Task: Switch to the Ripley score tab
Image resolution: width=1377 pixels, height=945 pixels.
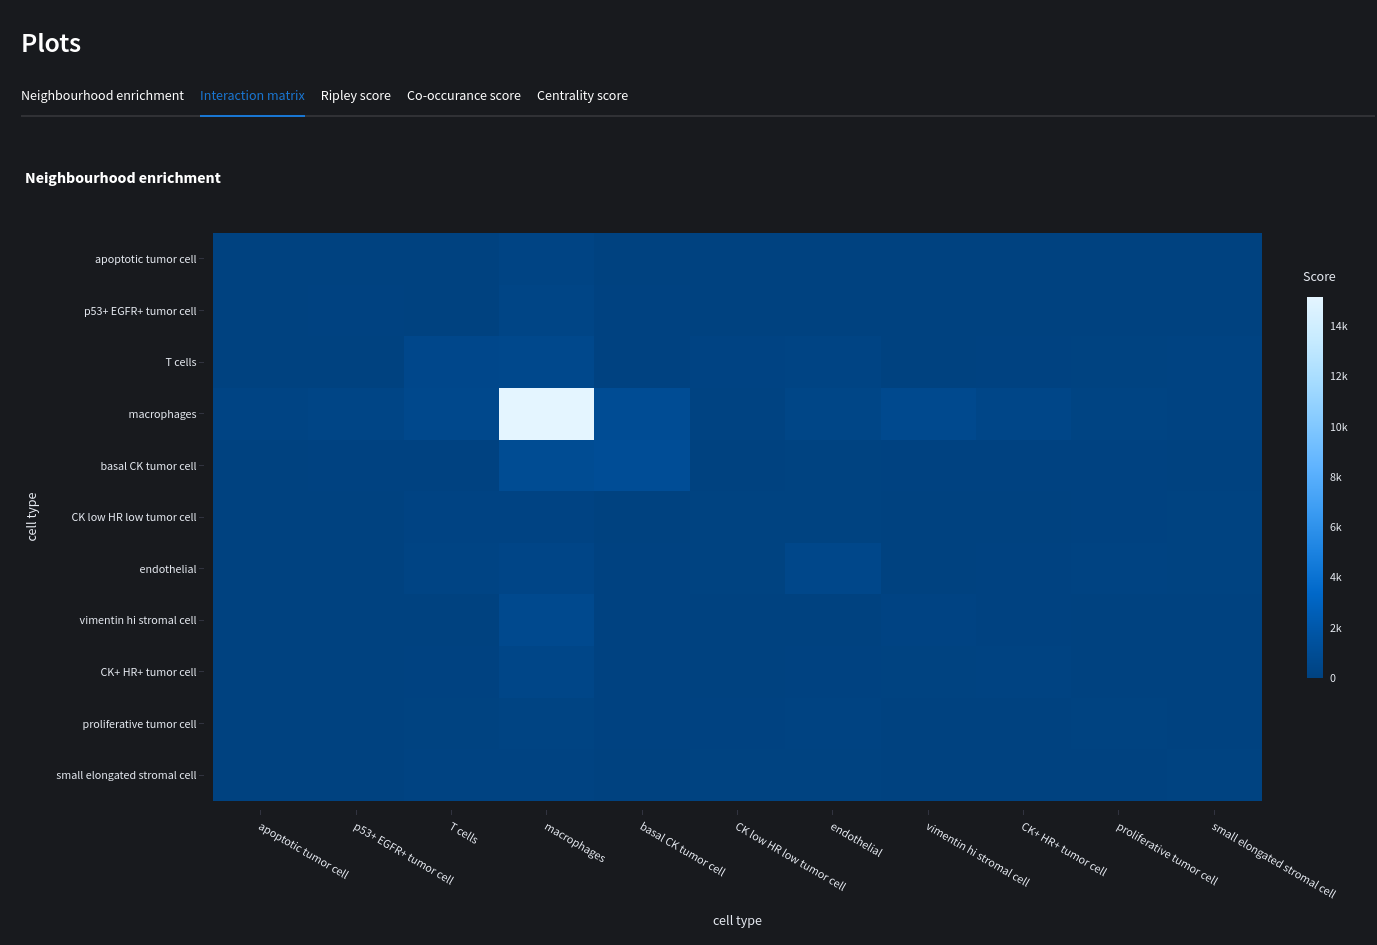Action: 356,96
